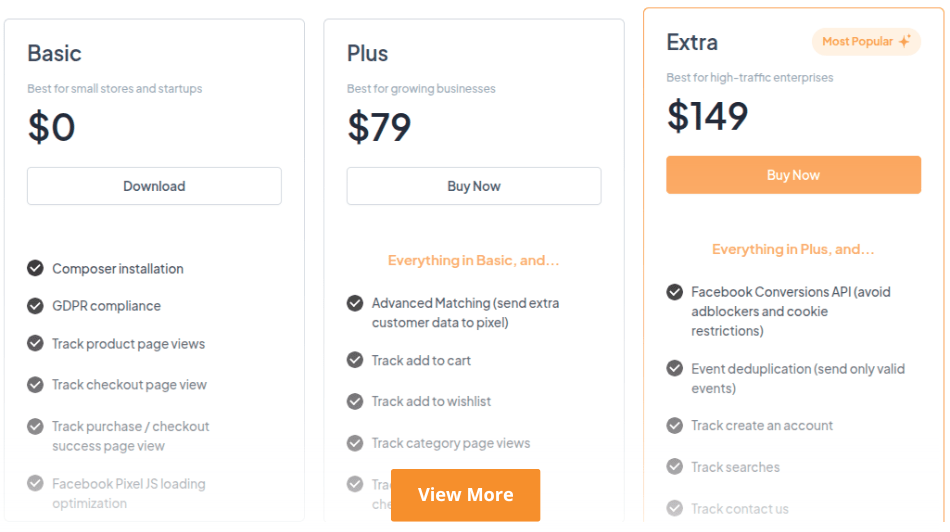950x532 pixels.
Task: Click checkmark icon beside Composer installation
Action: (35, 268)
